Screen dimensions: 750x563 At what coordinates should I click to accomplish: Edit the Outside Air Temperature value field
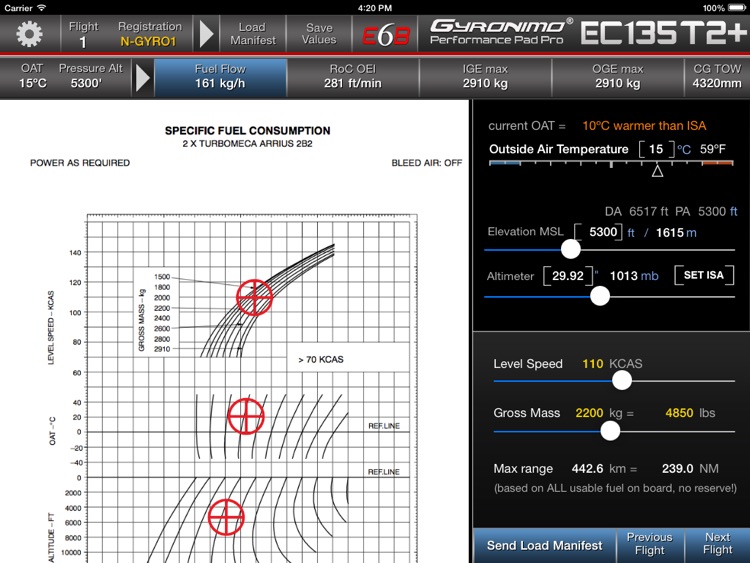coord(656,149)
